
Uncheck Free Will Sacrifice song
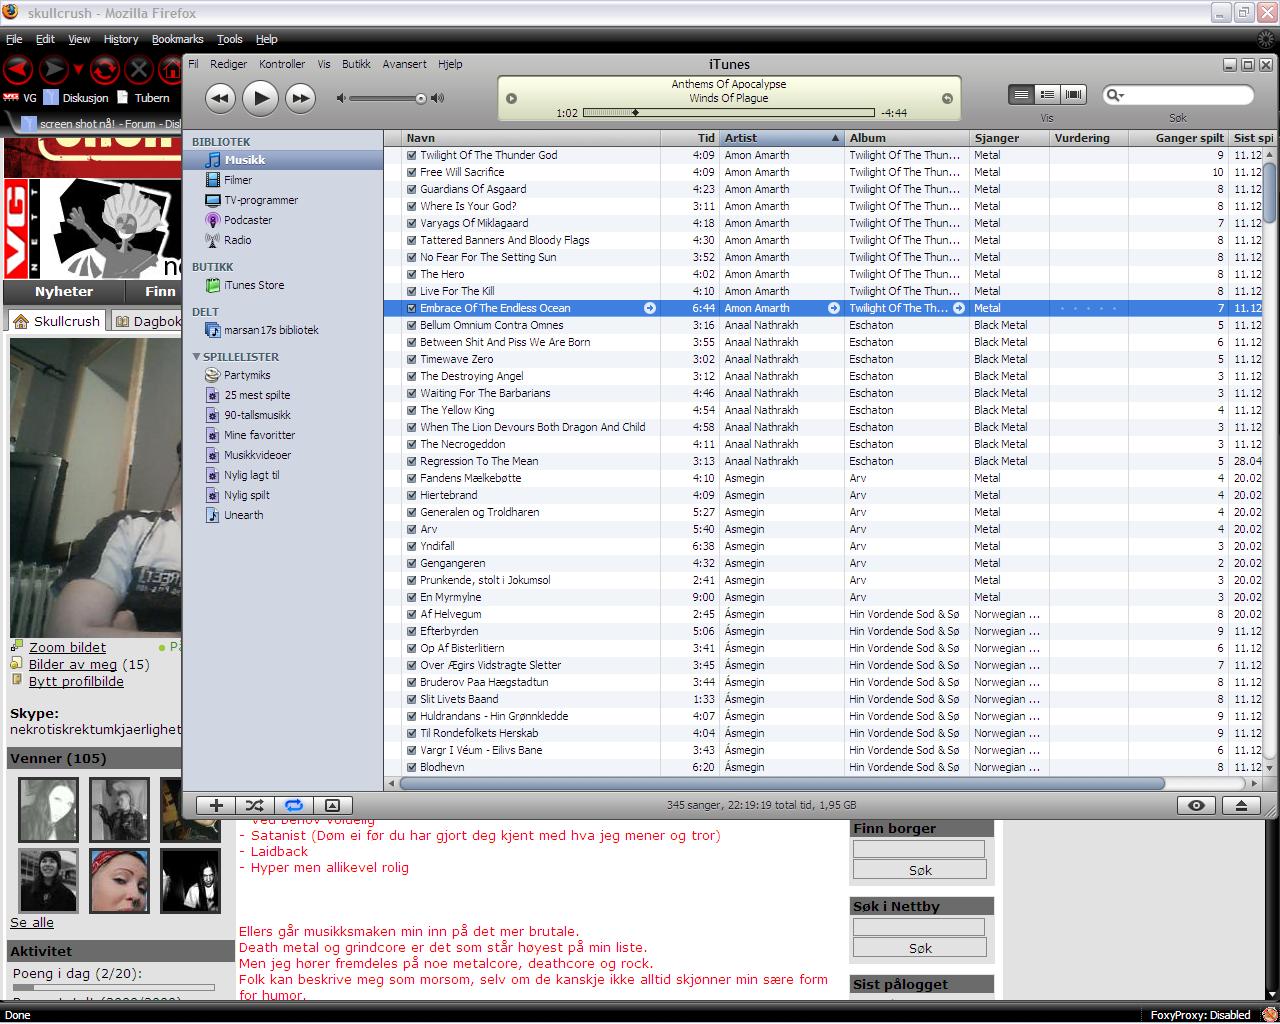[411, 172]
